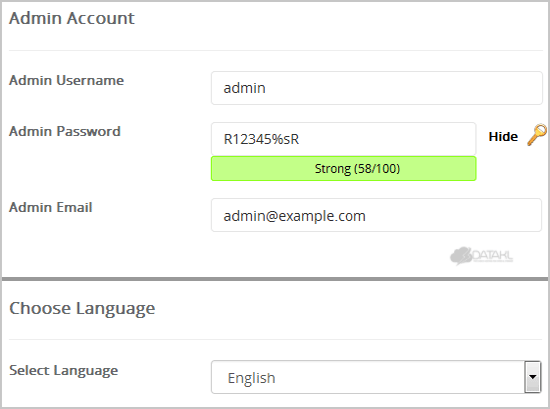Click the green Strong password strength bar

(343, 169)
